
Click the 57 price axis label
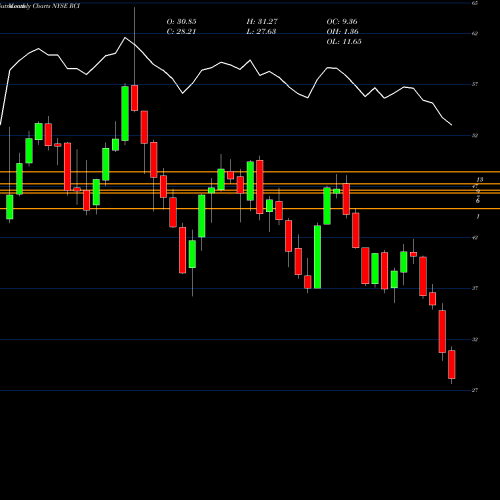[475, 84]
